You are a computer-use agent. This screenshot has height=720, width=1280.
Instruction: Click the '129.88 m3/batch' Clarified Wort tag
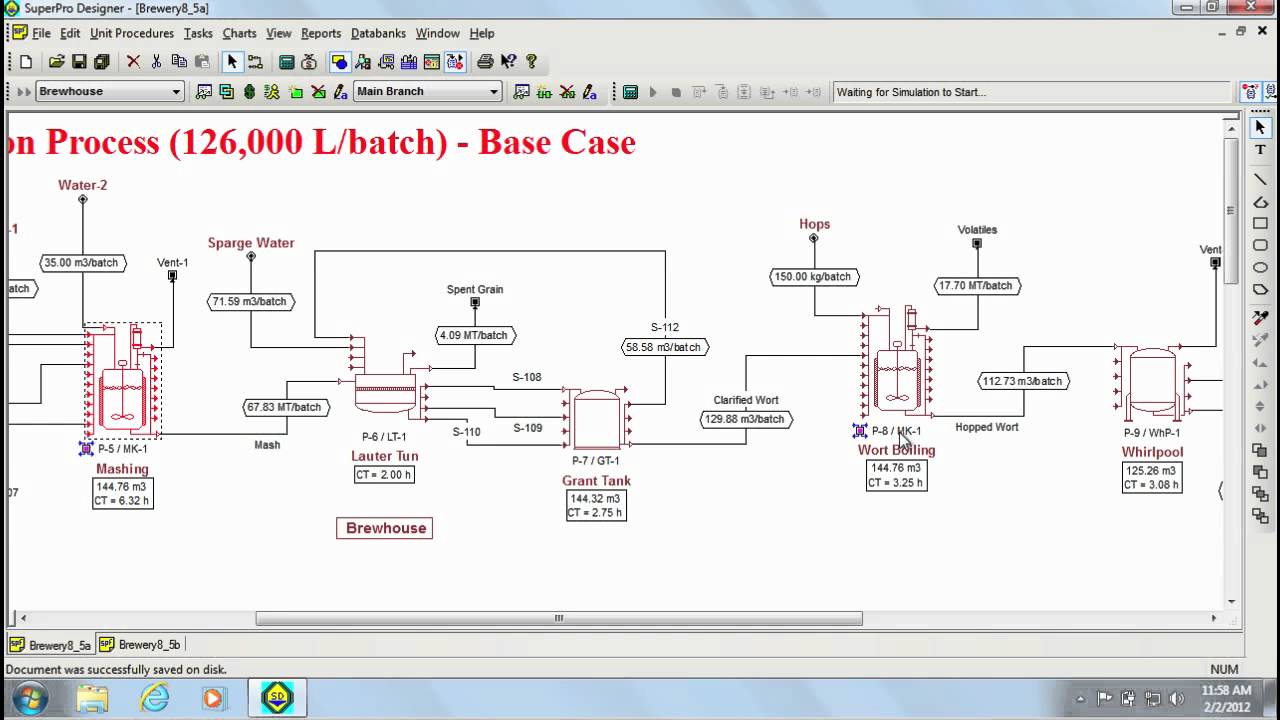(746, 419)
